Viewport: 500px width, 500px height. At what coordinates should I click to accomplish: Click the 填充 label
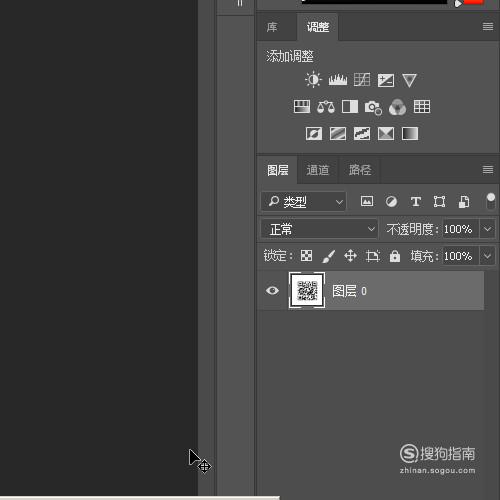pyautogui.click(x=424, y=256)
